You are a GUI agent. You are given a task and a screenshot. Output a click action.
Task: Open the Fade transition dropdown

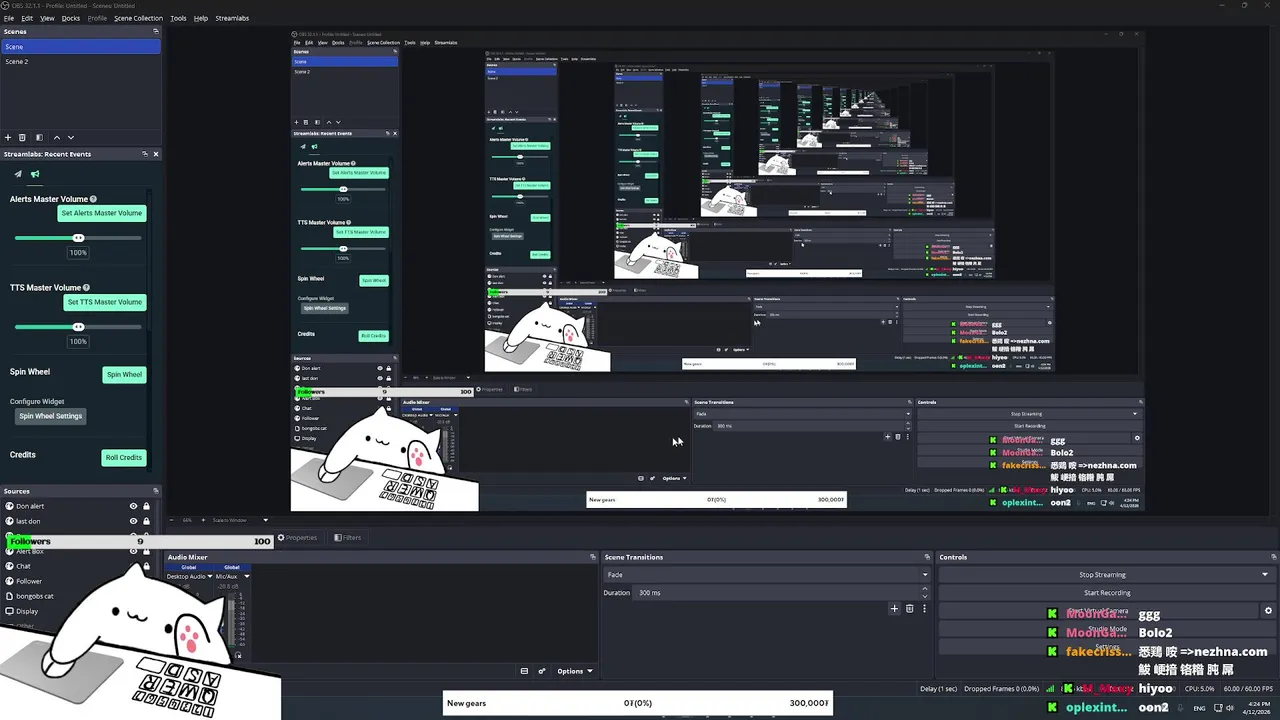tap(766, 575)
